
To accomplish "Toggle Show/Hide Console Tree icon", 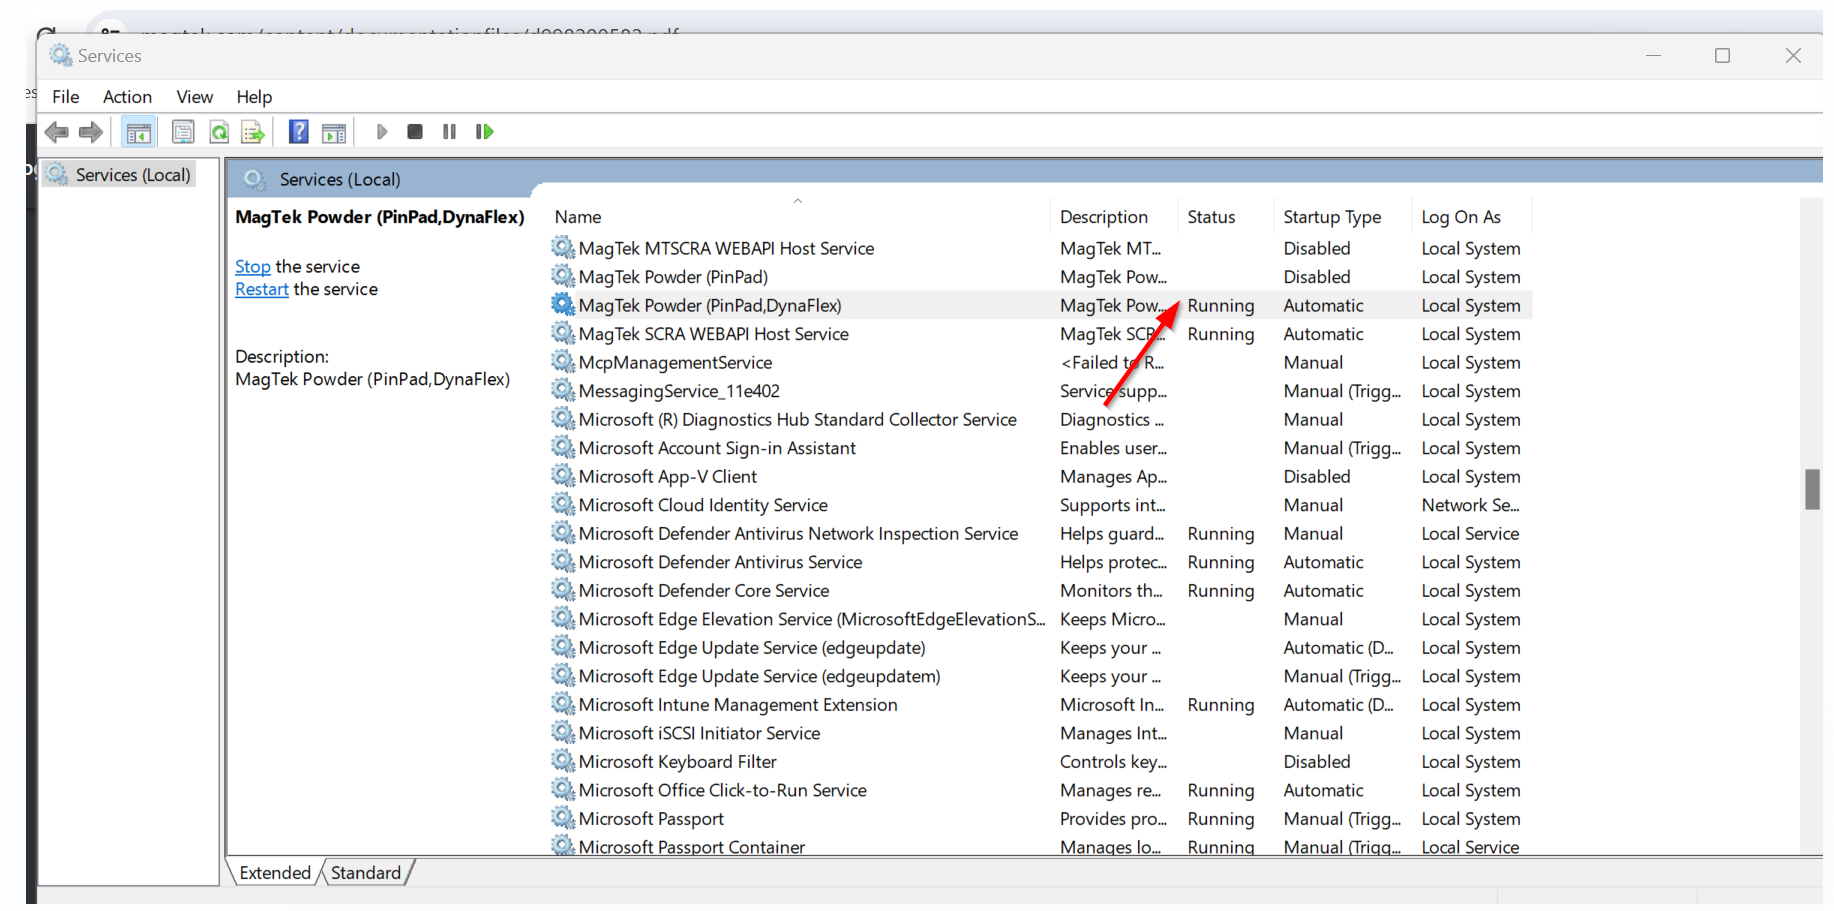I will [x=138, y=132].
